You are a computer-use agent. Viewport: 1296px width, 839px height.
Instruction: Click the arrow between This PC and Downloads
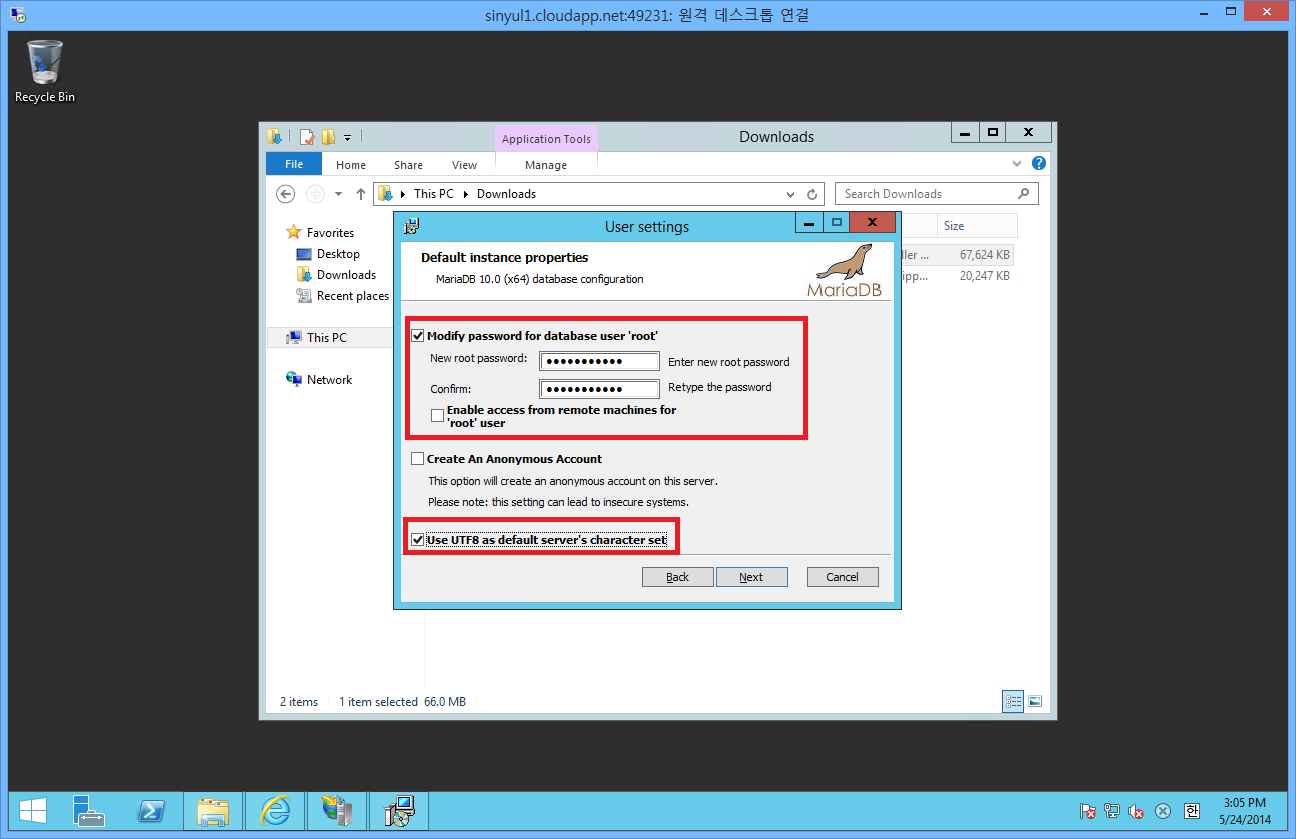point(465,194)
